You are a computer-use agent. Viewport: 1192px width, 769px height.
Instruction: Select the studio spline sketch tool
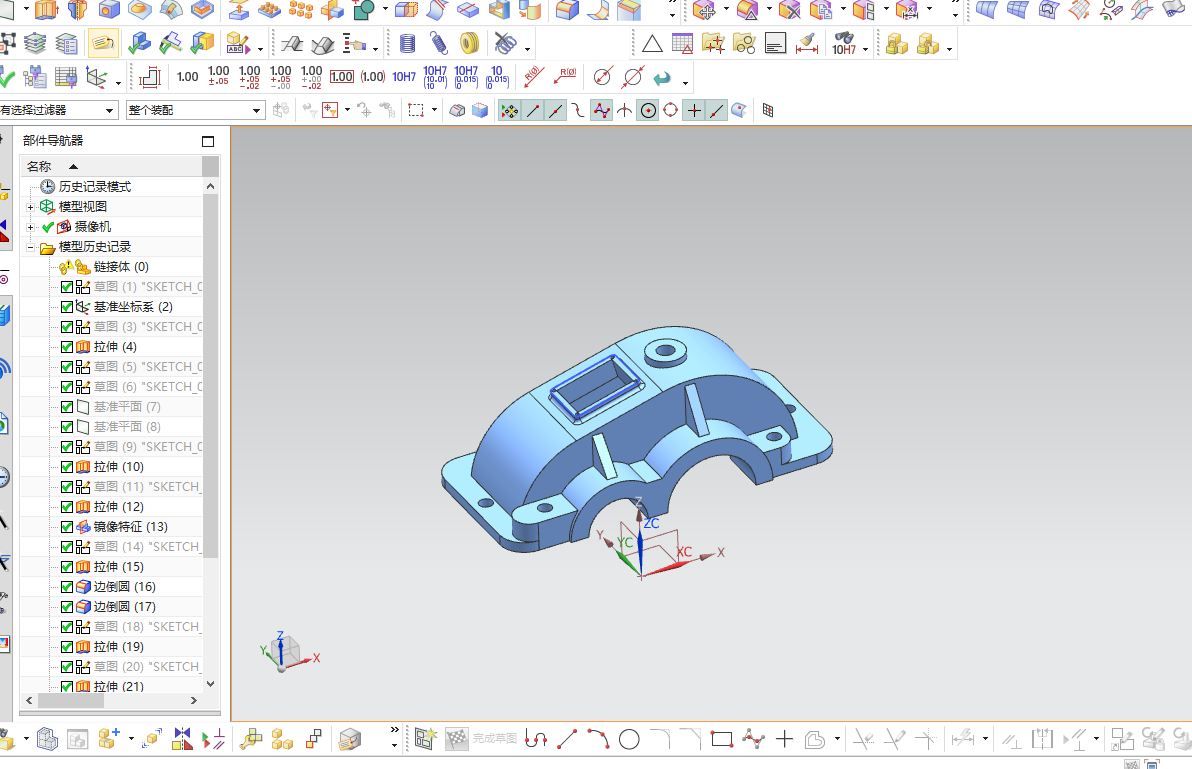point(753,739)
